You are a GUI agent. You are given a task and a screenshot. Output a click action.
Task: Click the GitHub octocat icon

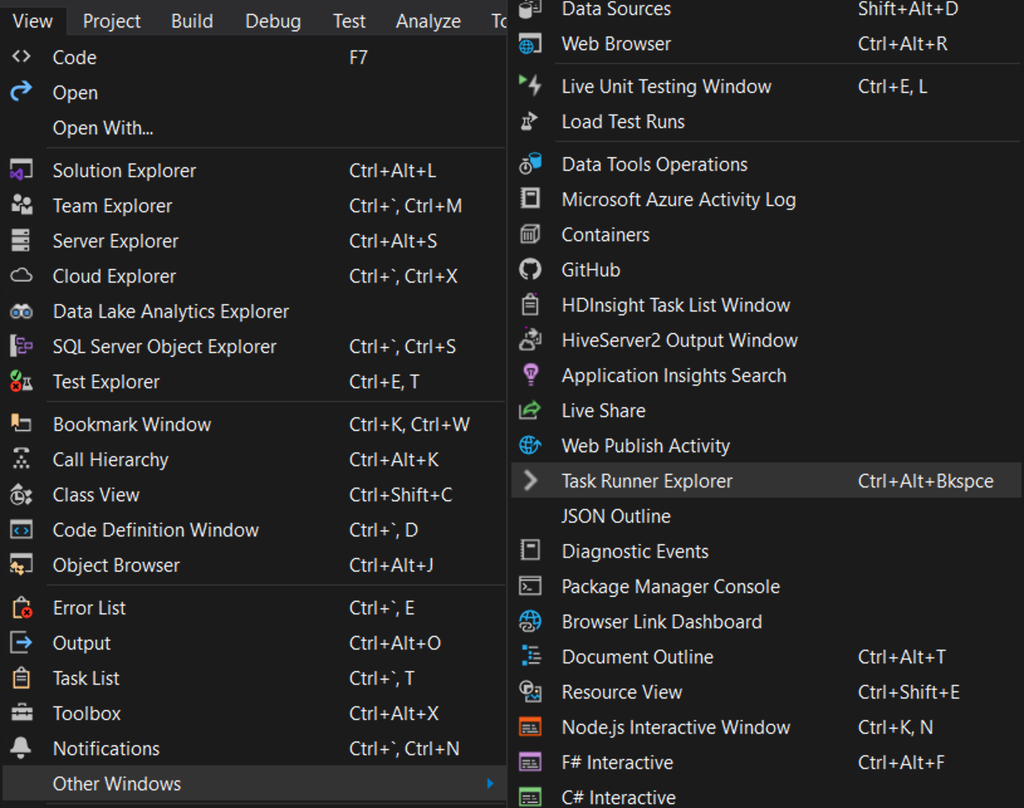(530, 269)
